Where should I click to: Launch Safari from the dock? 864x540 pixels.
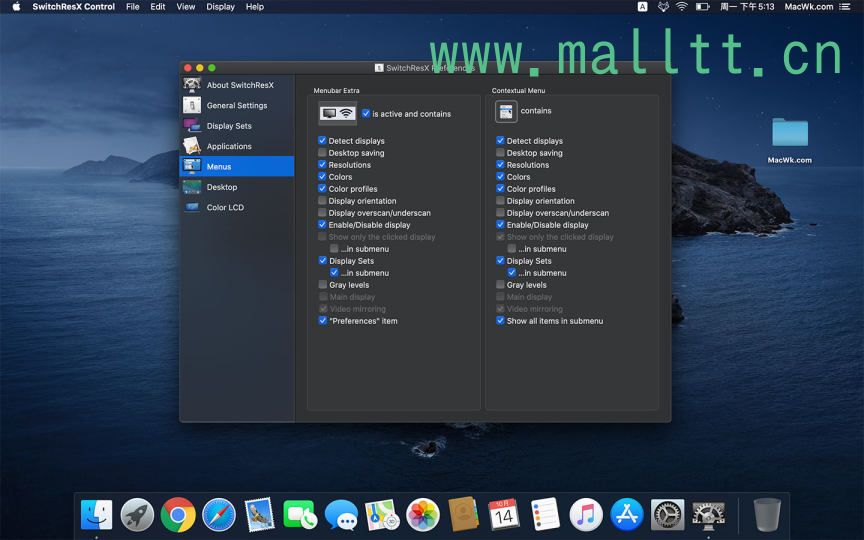pos(219,515)
